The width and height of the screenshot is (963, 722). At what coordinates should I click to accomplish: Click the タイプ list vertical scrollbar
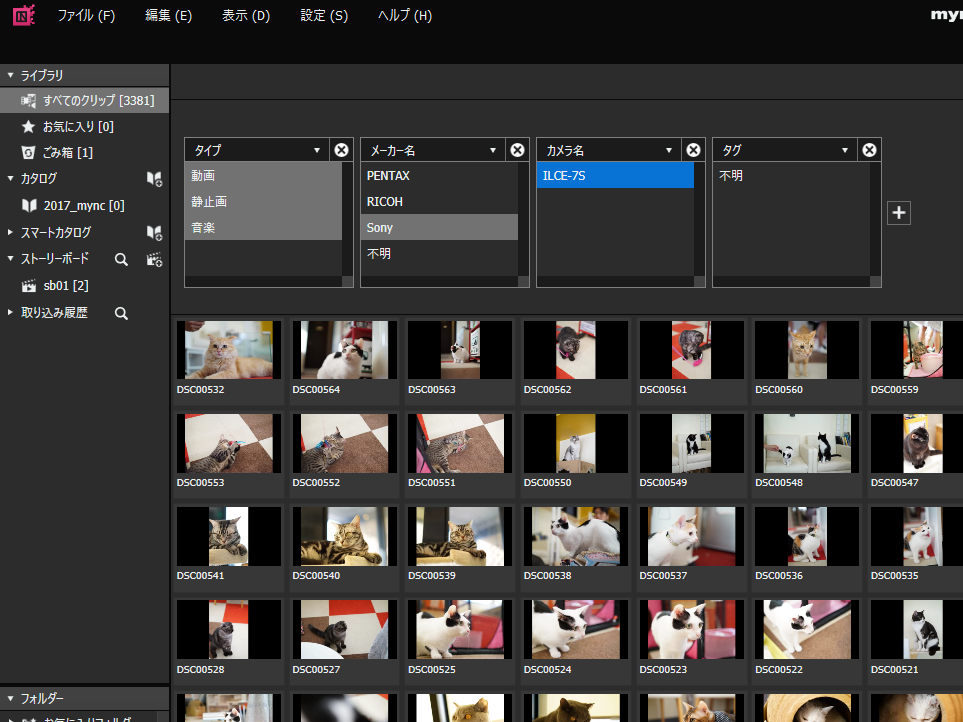click(x=348, y=219)
